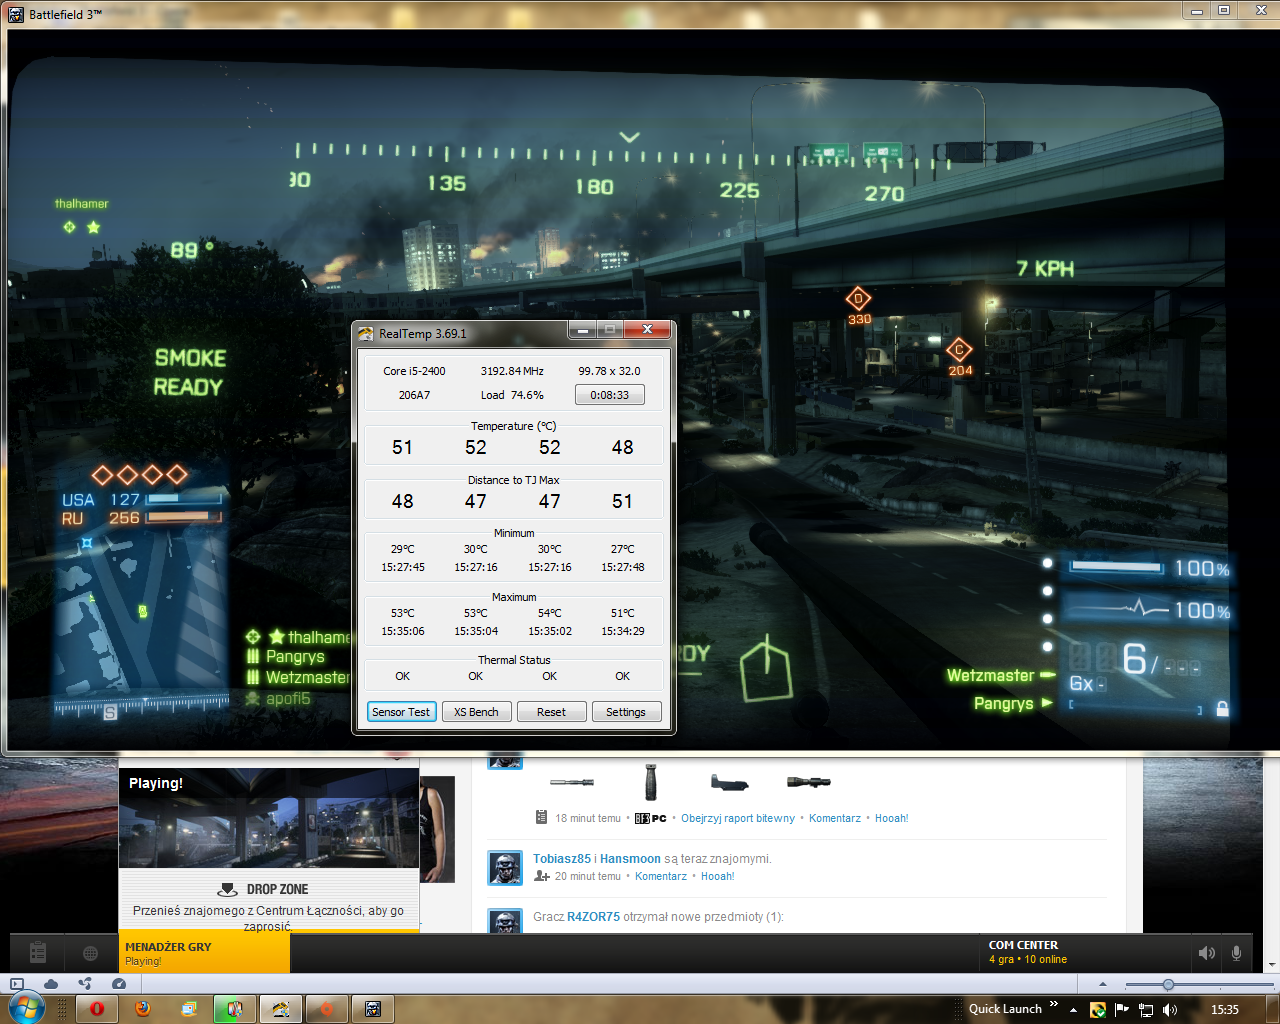1280x1024 pixels.
Task: Click Hooah! on the 18 minut temu post
Action: (892, 818)
